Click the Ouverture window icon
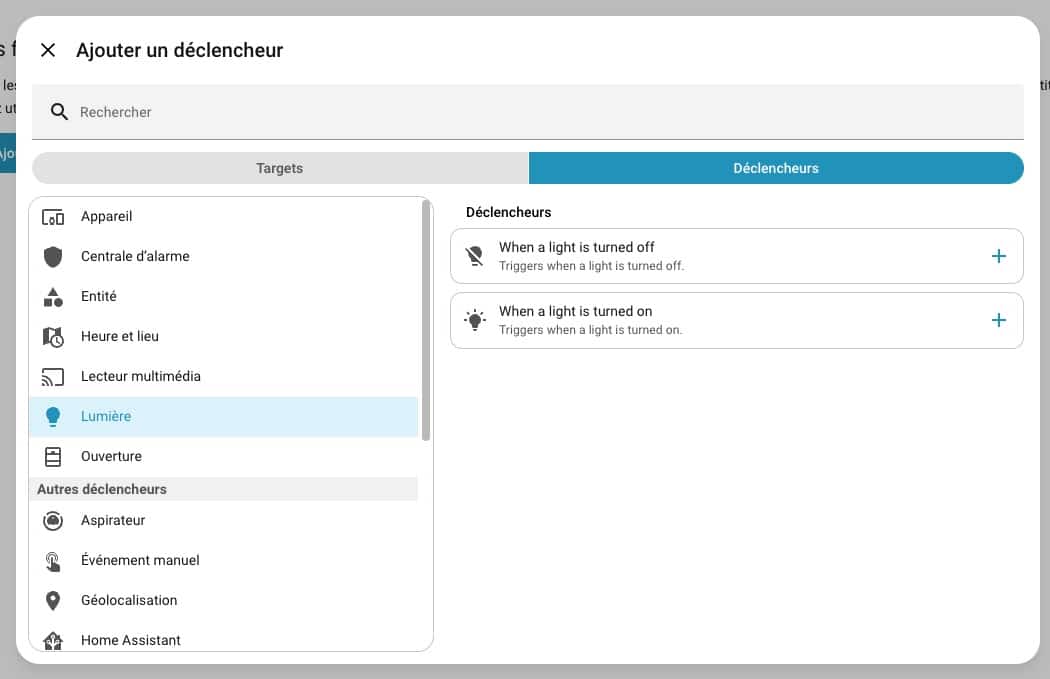 (x=53, y=457)
